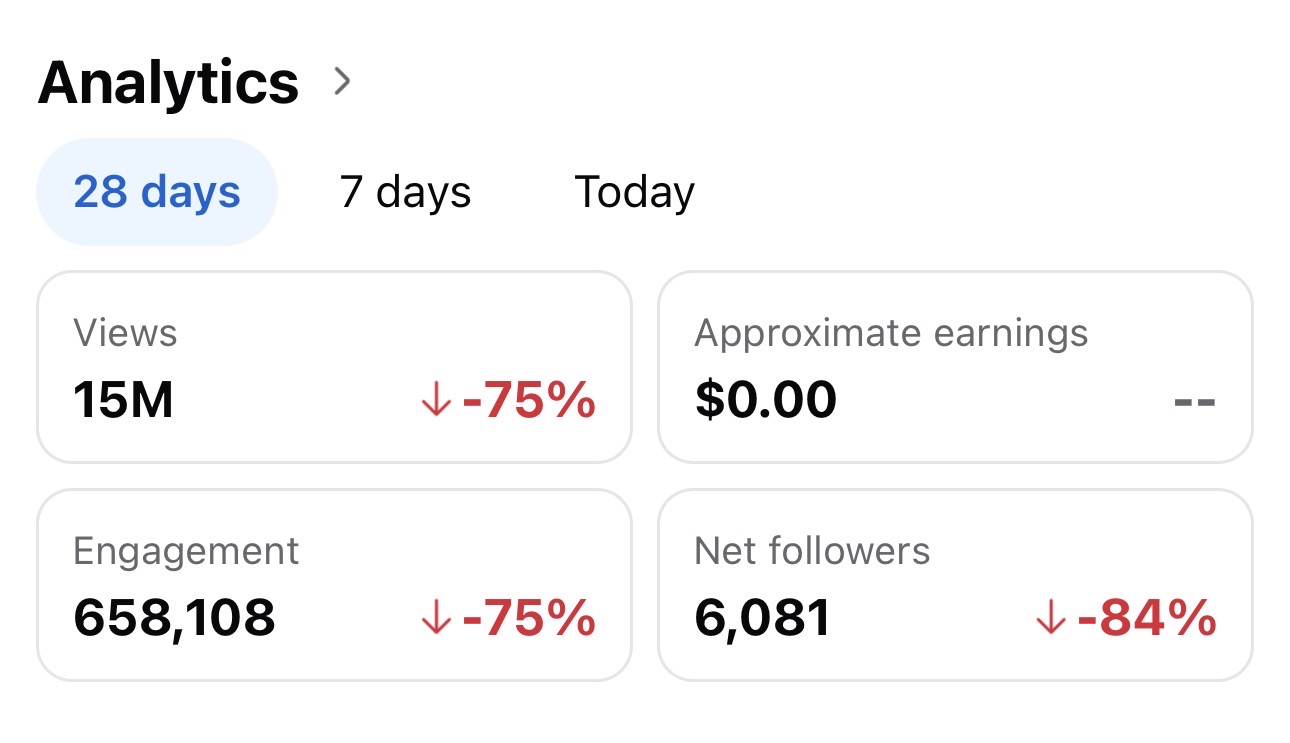Image resolution: width=1290 pixels, height=743 pixels.
Task: Open the Net followers card
Action: click(955, 585)
